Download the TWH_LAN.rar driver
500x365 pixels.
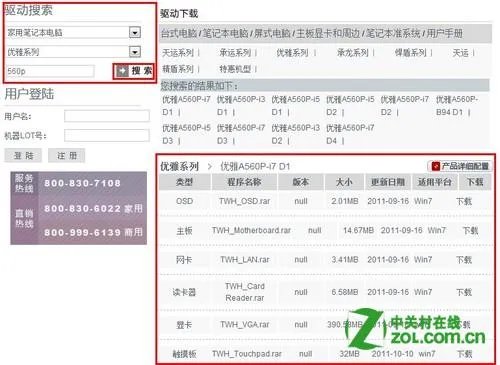(464, 260)
